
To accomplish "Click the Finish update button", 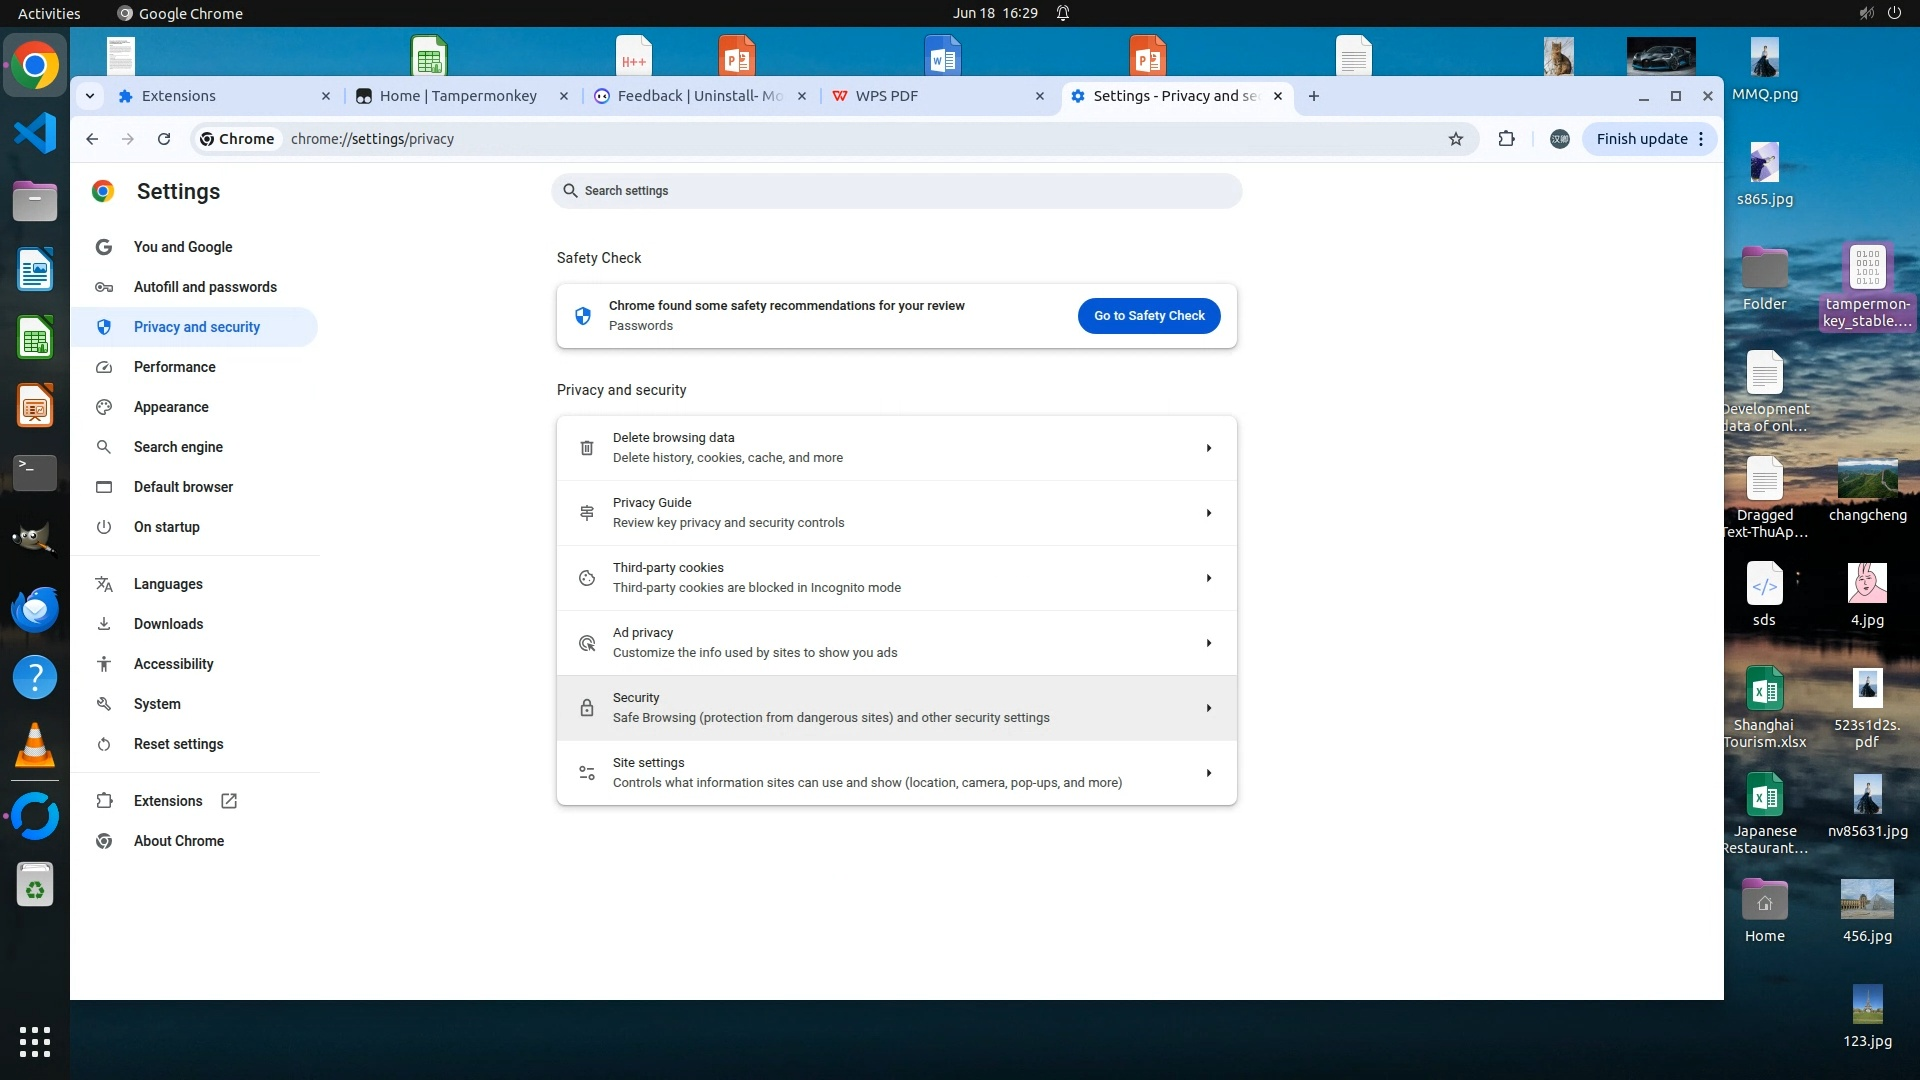I will (x=1641, y=139).
